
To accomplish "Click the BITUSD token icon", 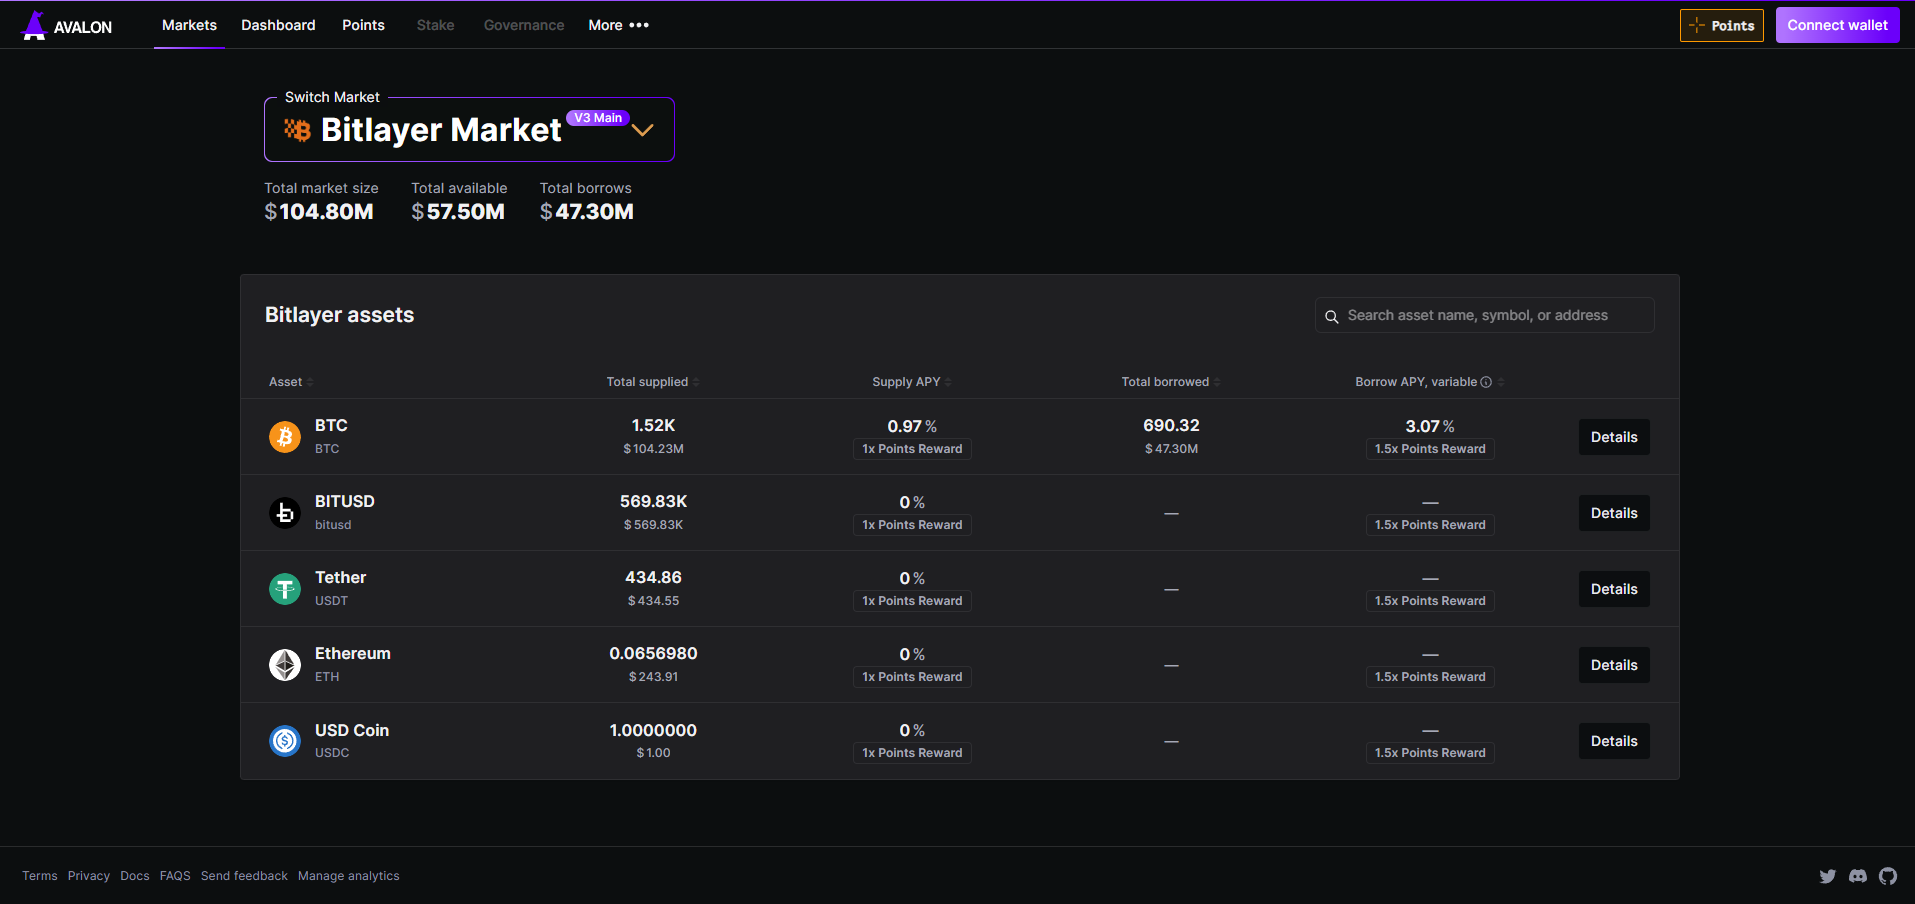I will 285,513.
